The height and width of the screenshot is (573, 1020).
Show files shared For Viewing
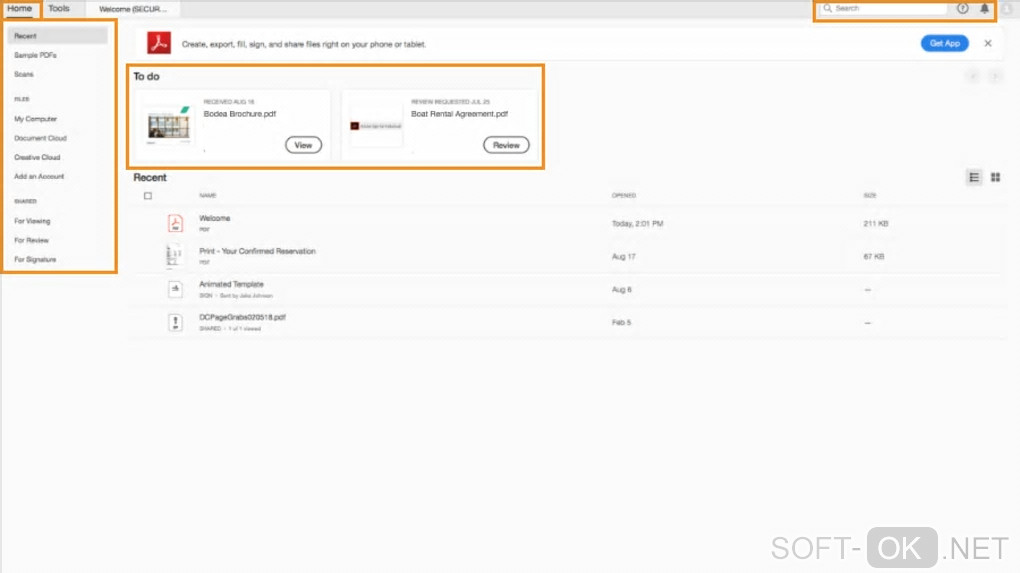point(33,221)
